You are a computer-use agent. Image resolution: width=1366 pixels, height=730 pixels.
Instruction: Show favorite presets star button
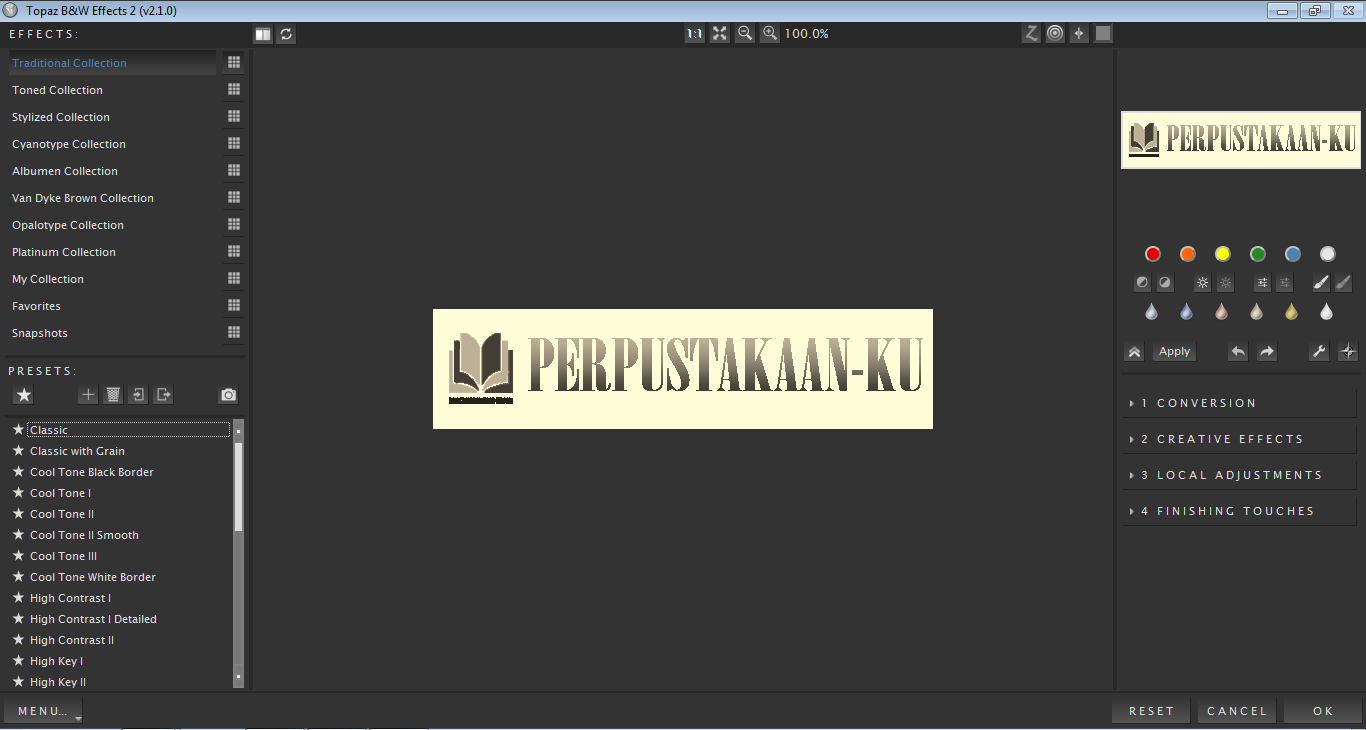[x=23, y=395]
